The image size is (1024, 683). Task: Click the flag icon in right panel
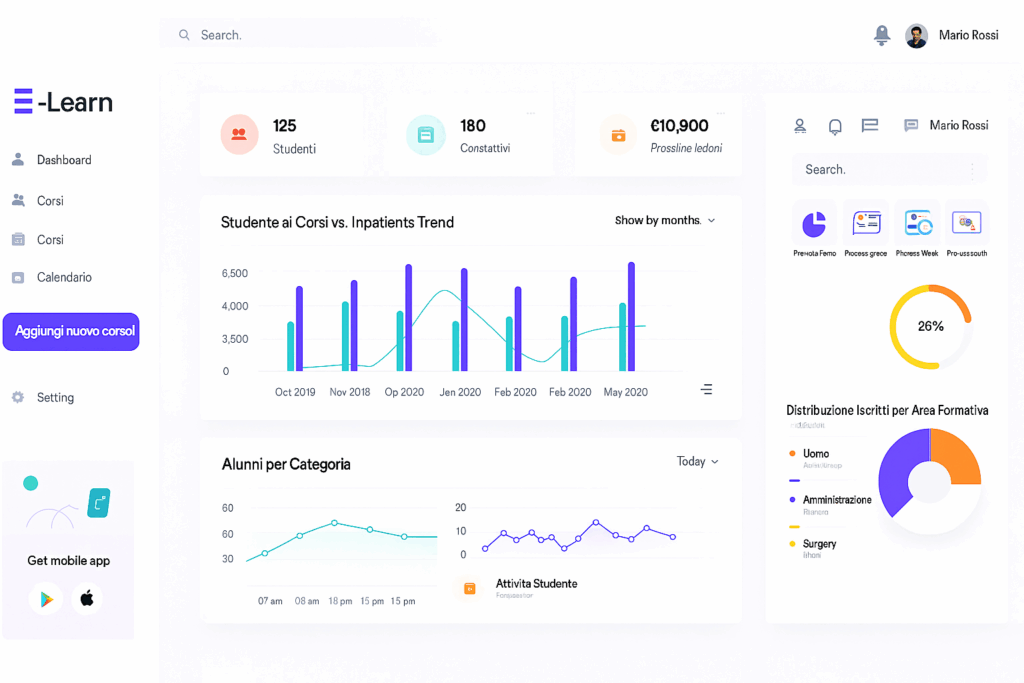(x=870, y=126)
